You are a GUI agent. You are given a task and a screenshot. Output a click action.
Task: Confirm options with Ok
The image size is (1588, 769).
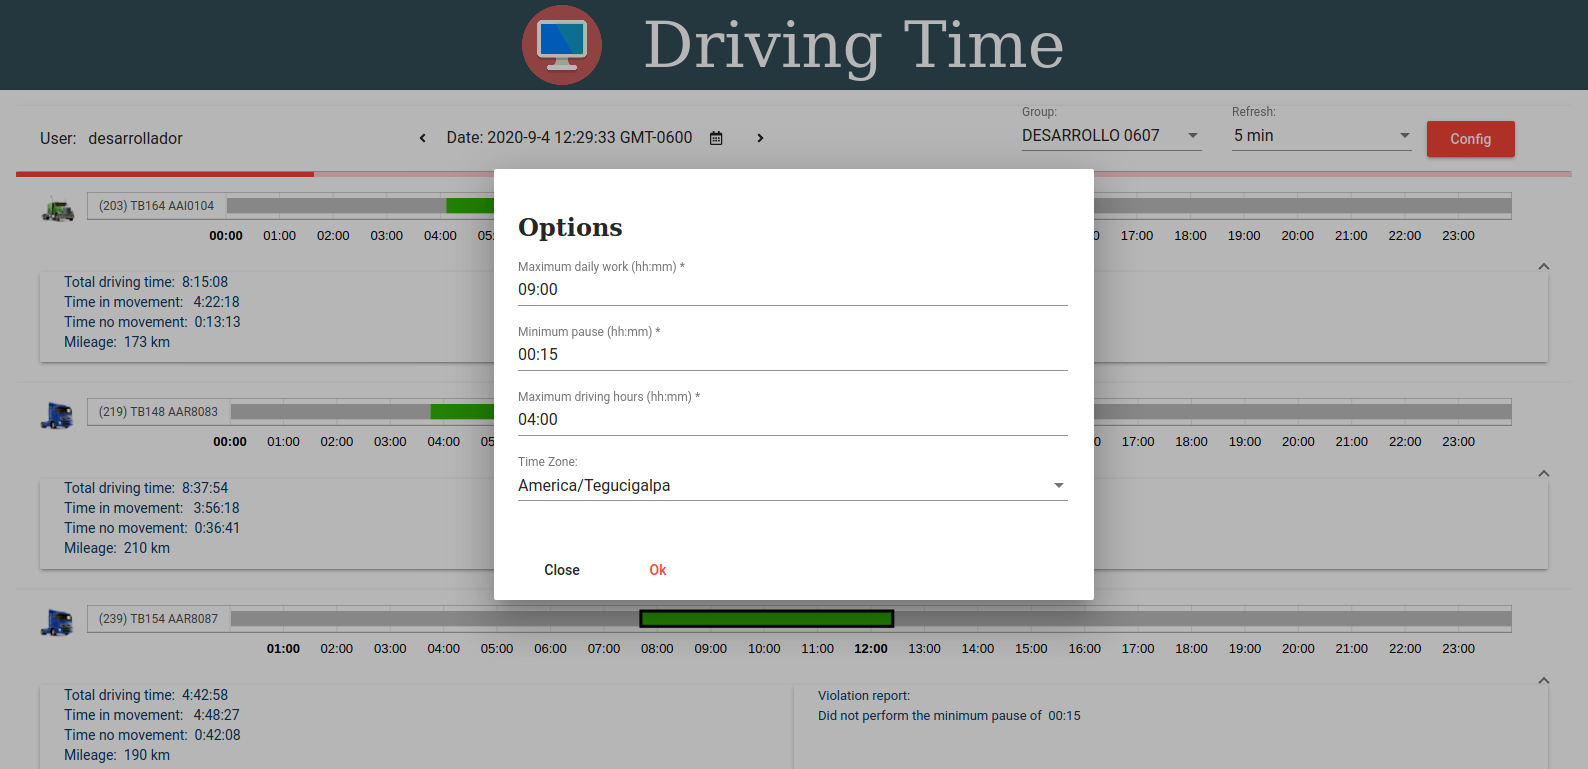tap(657, 570)
